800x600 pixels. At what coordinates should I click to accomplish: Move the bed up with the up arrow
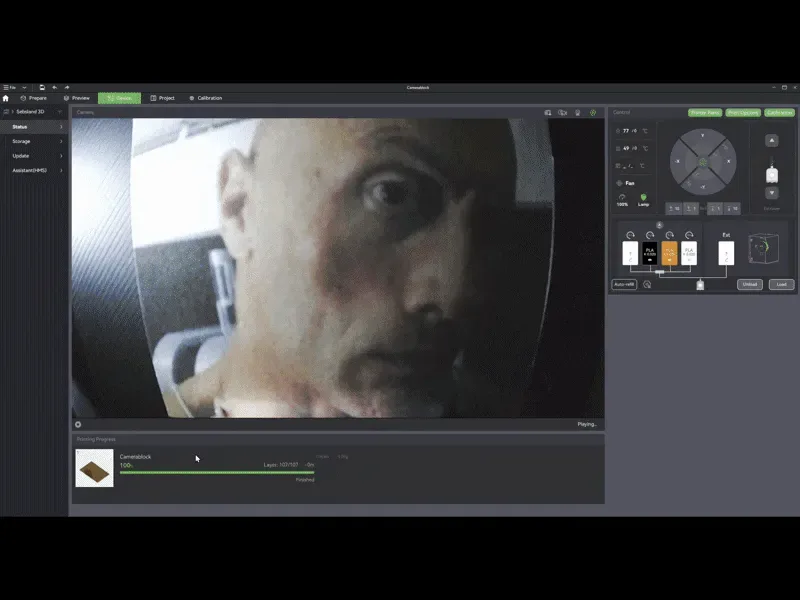[771, 140]
